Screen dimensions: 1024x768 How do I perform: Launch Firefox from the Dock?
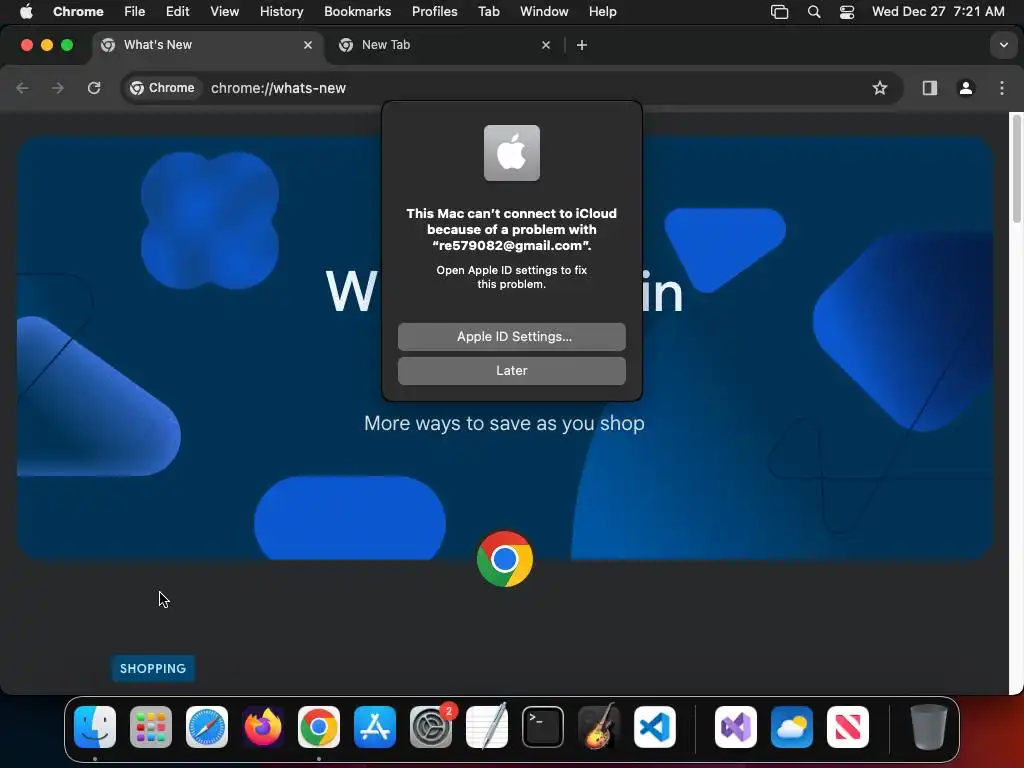coord(263,727)
